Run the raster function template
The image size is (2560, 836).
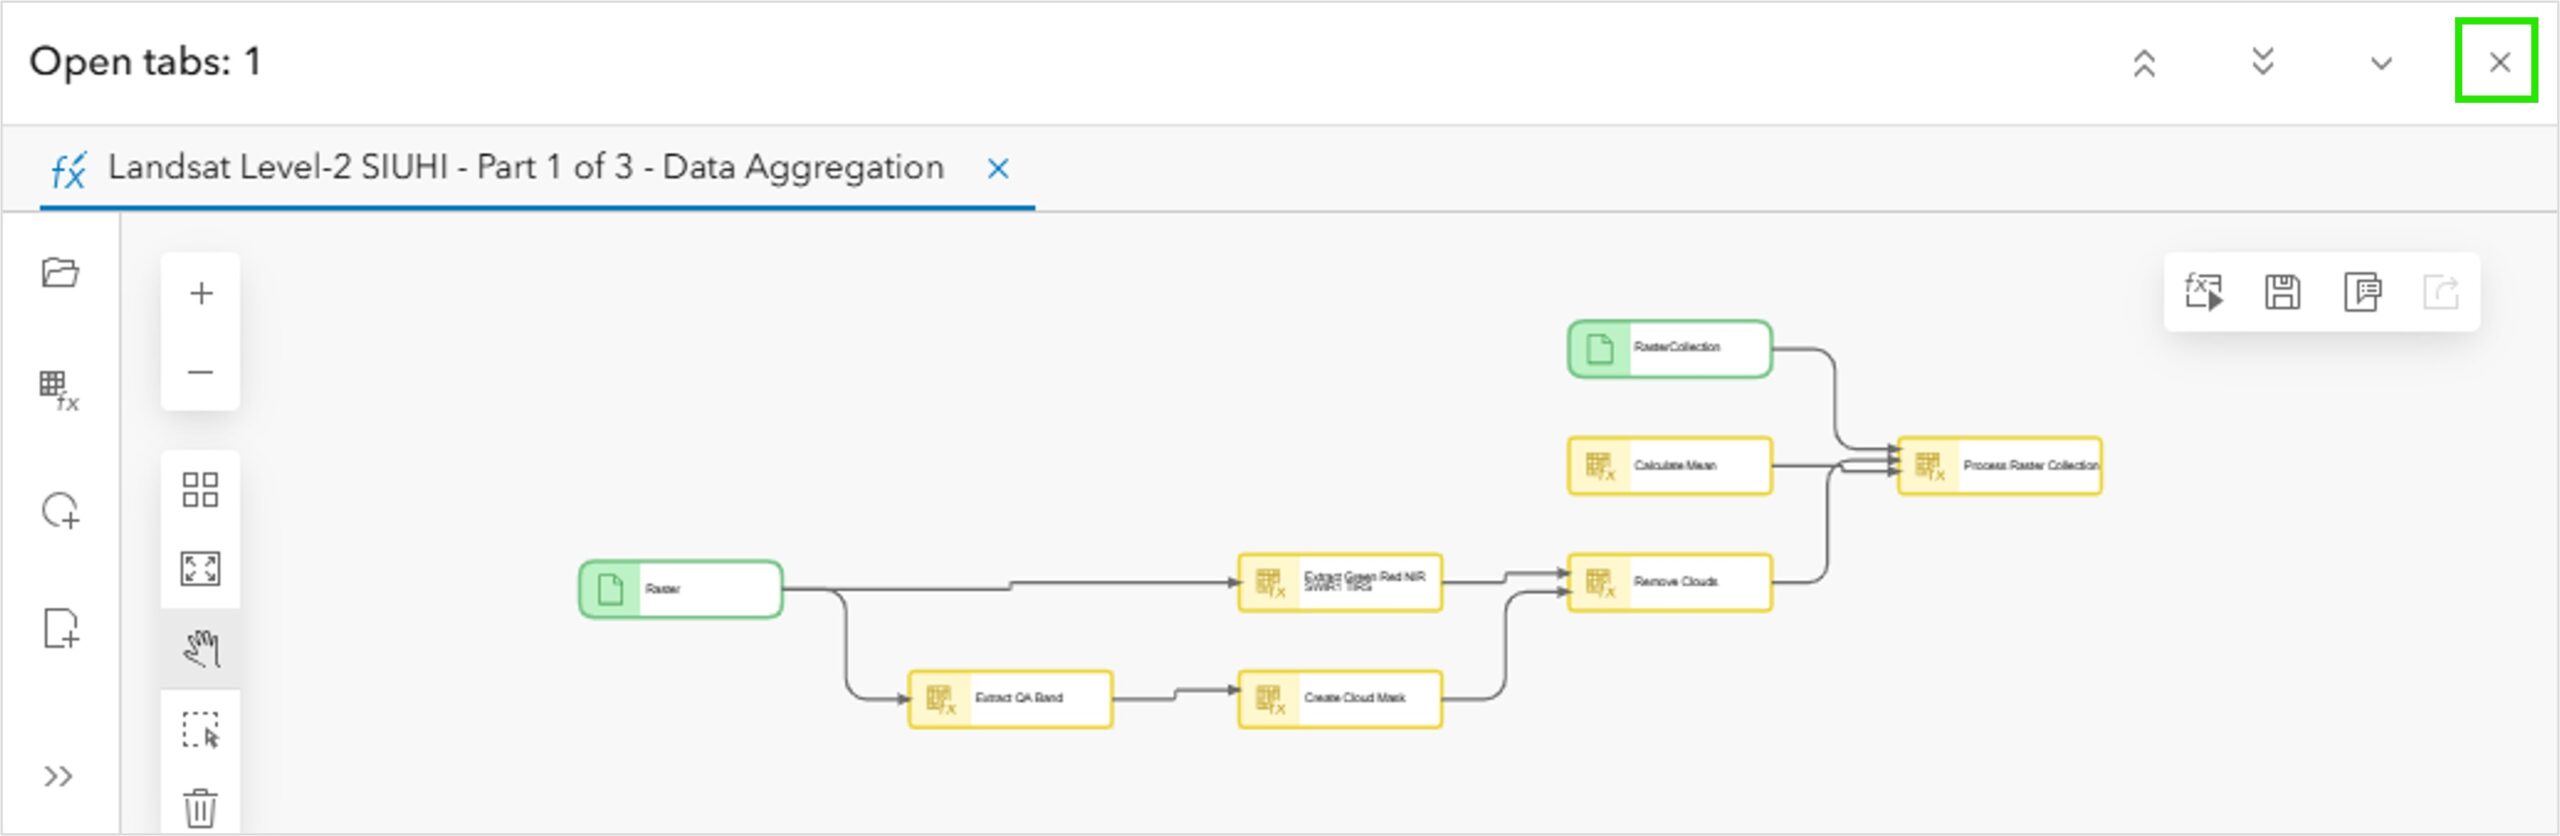coord(2204,292)
